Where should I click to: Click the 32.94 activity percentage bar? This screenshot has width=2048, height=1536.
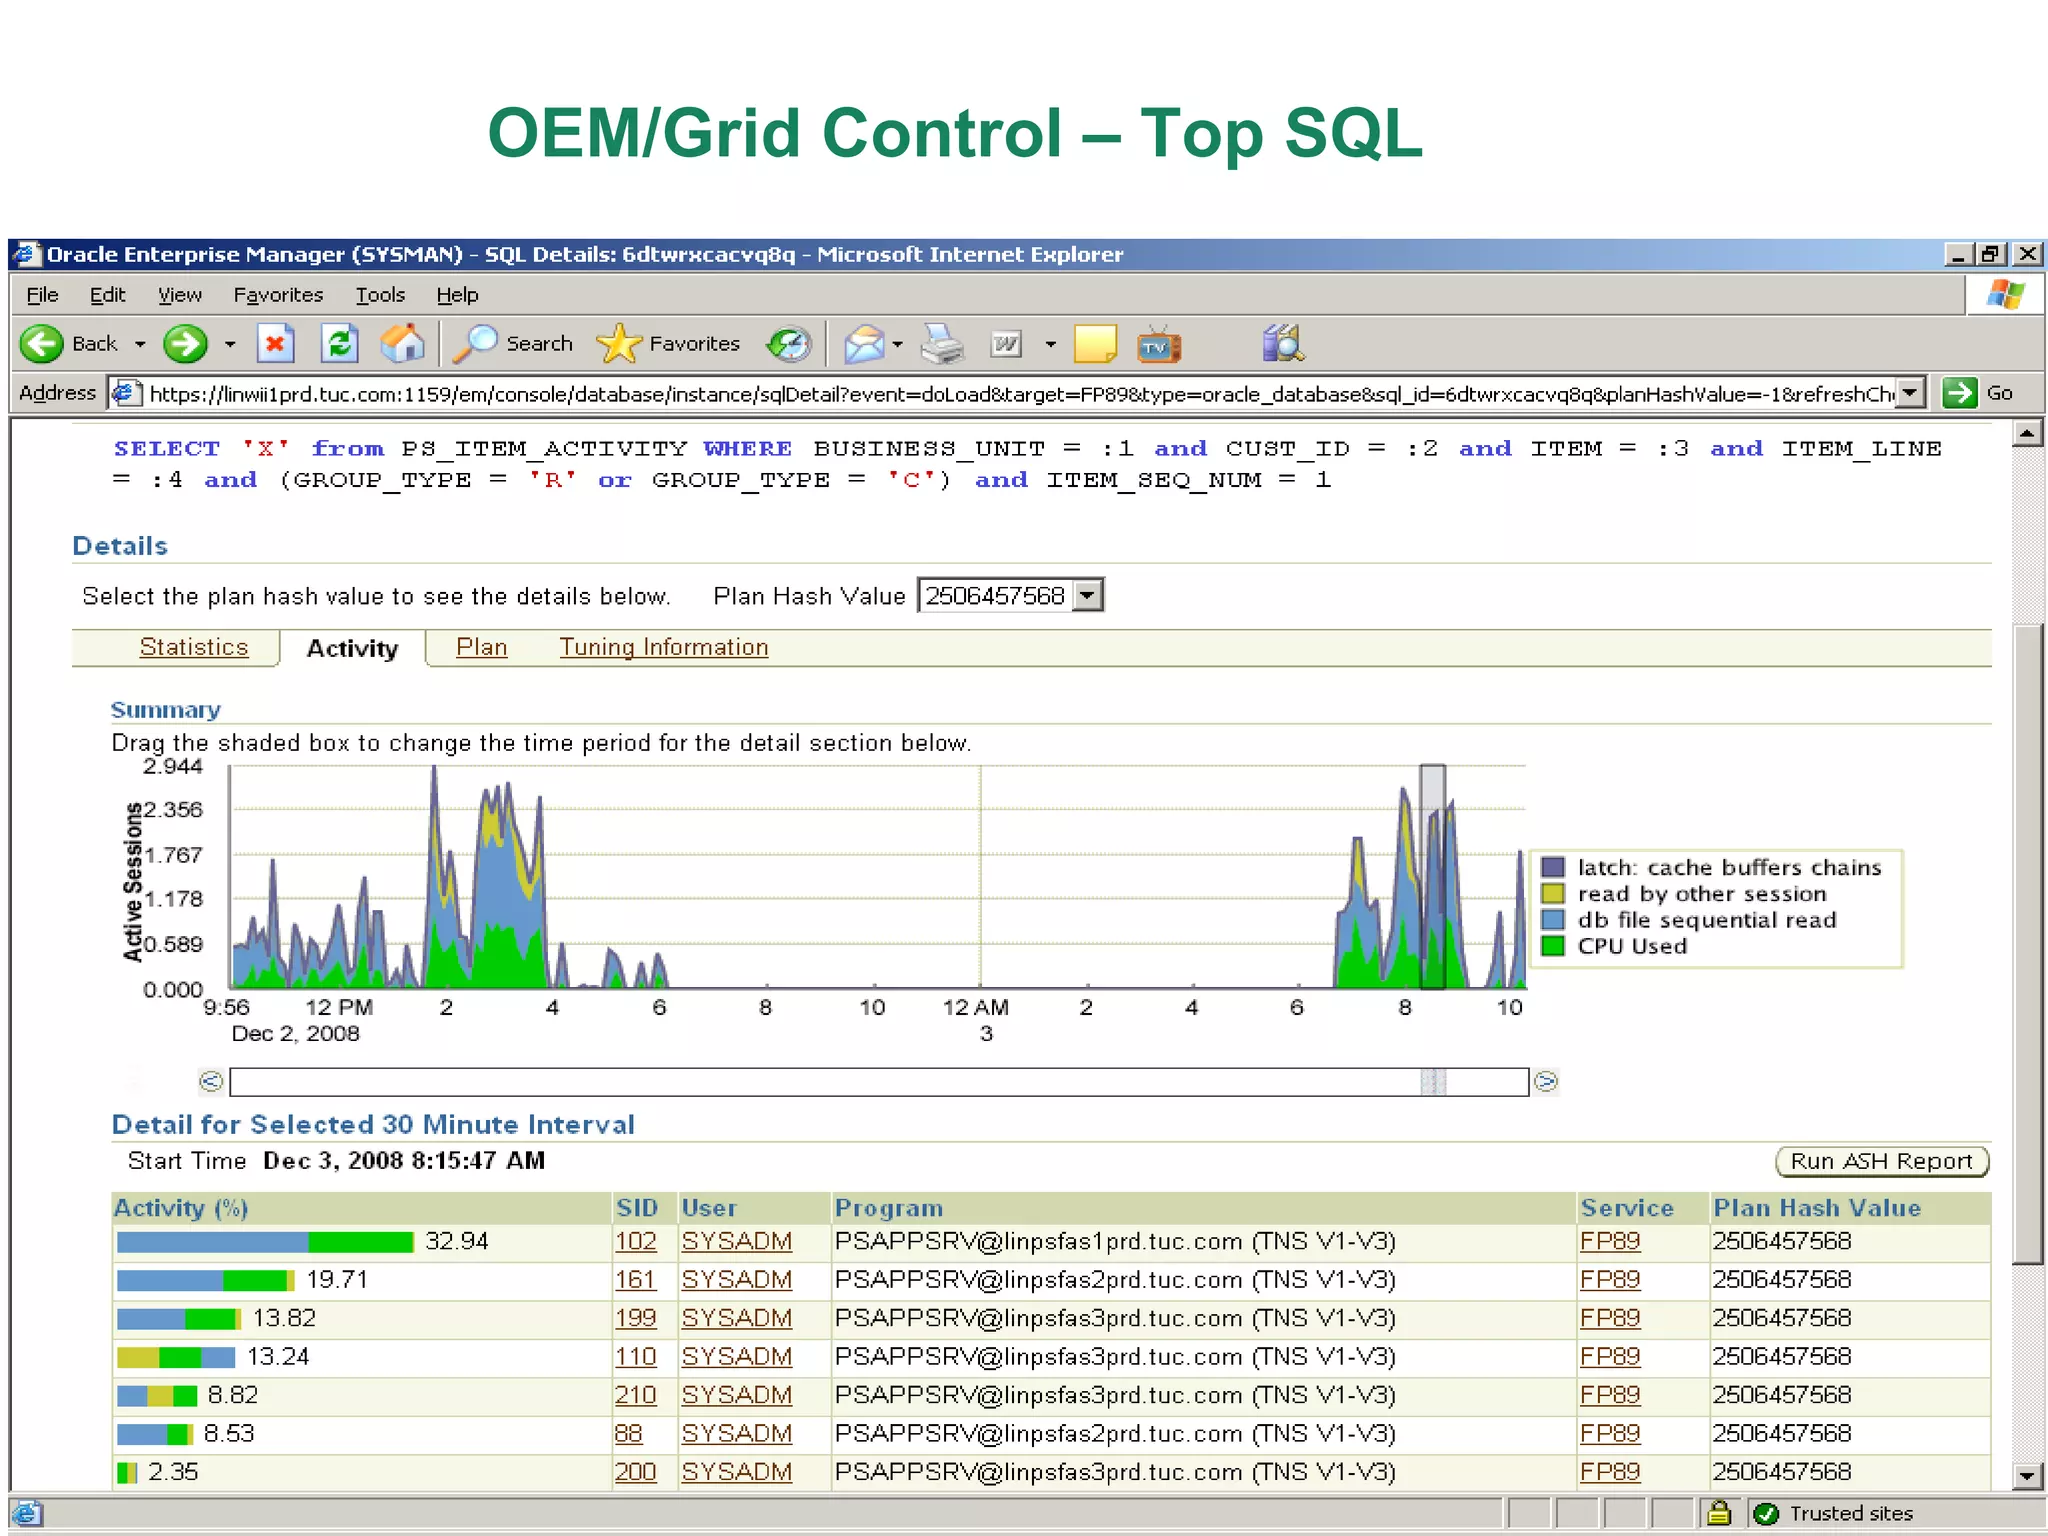265,1242
